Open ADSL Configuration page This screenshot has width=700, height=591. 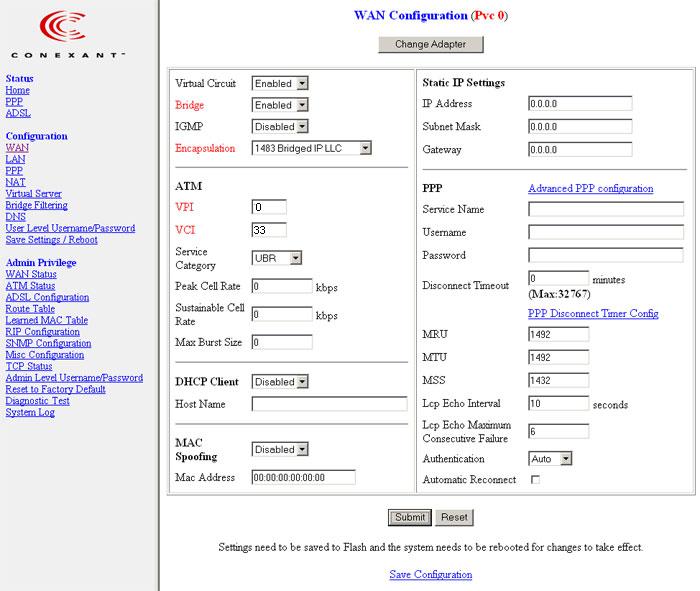[x=47, y=297]
